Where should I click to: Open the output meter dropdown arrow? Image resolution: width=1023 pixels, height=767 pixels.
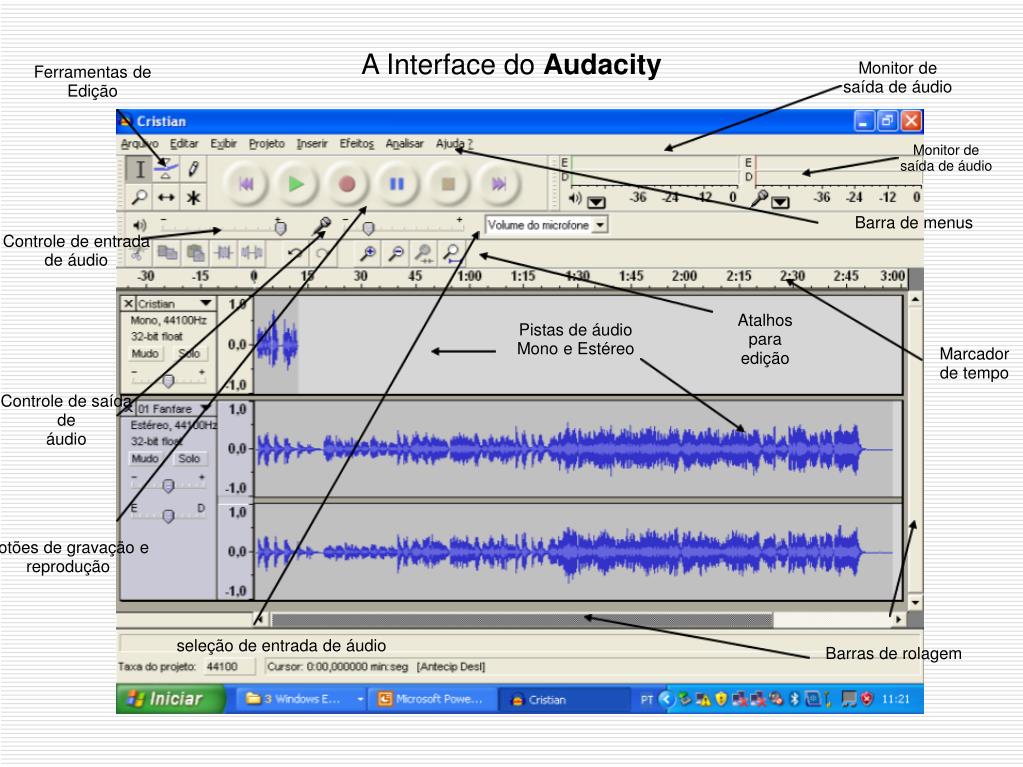tap(596, 202)
